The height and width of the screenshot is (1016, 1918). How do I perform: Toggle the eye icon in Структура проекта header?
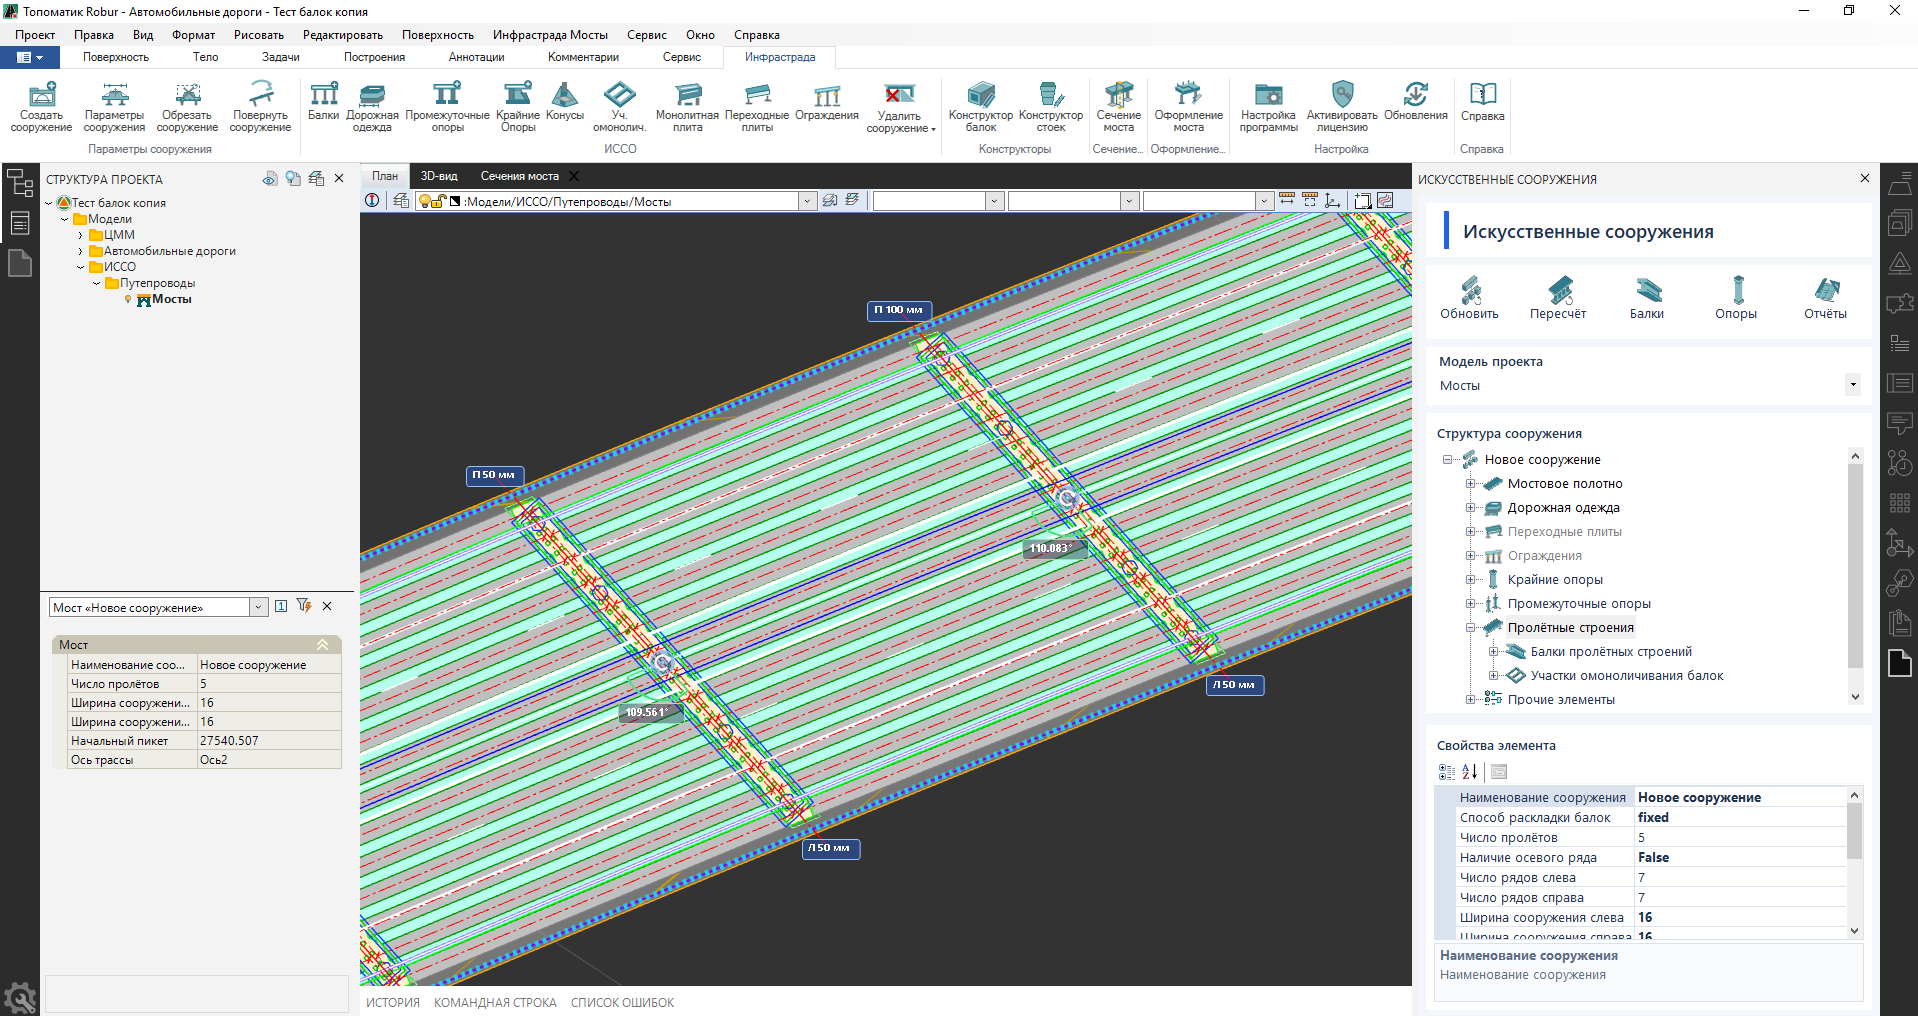point(270,179)
